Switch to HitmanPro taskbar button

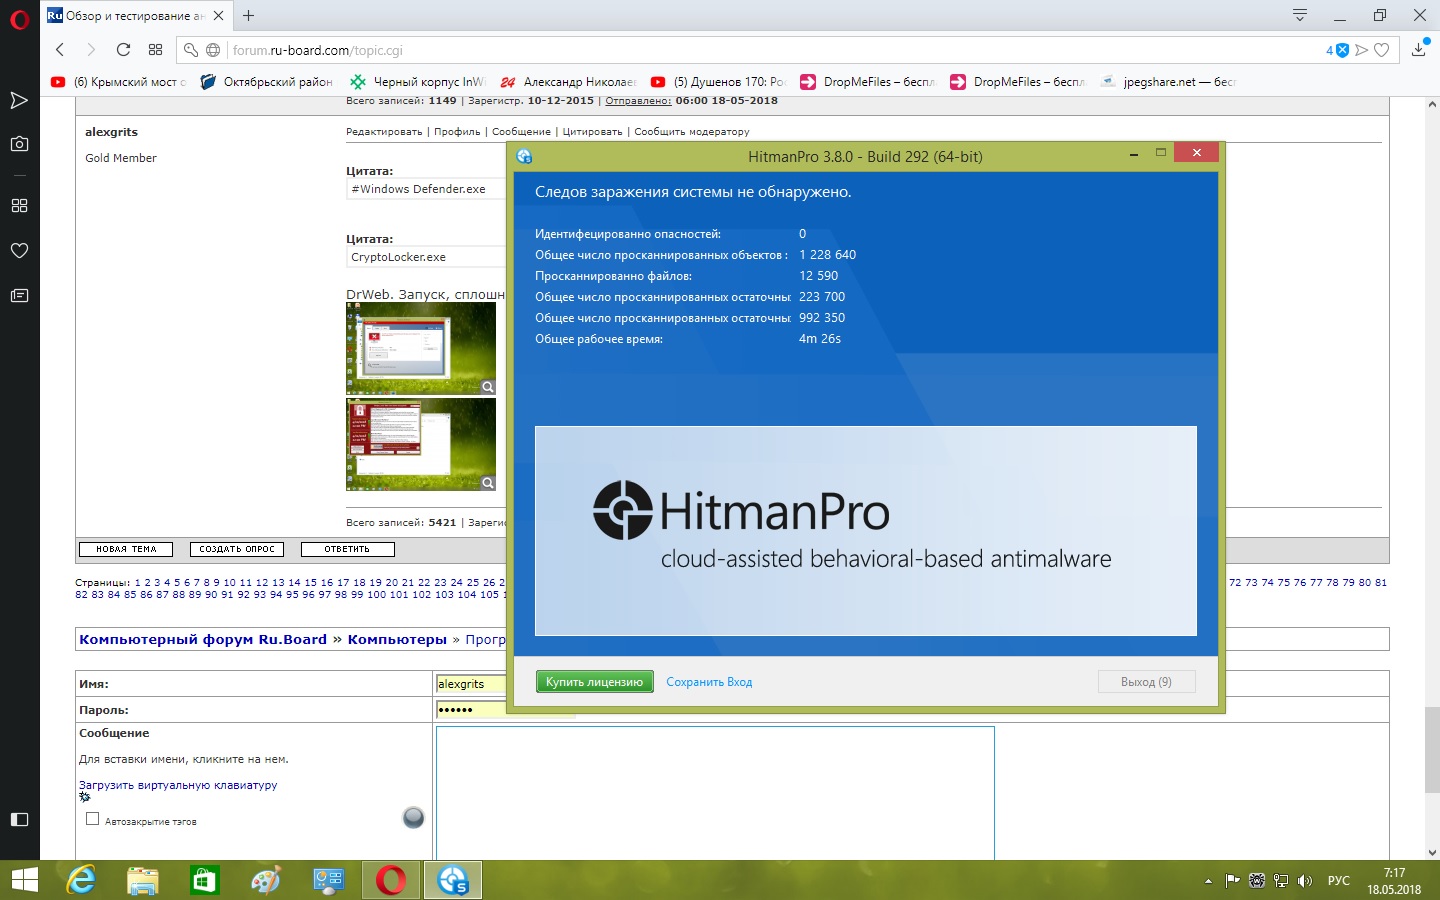coord(453,880)
